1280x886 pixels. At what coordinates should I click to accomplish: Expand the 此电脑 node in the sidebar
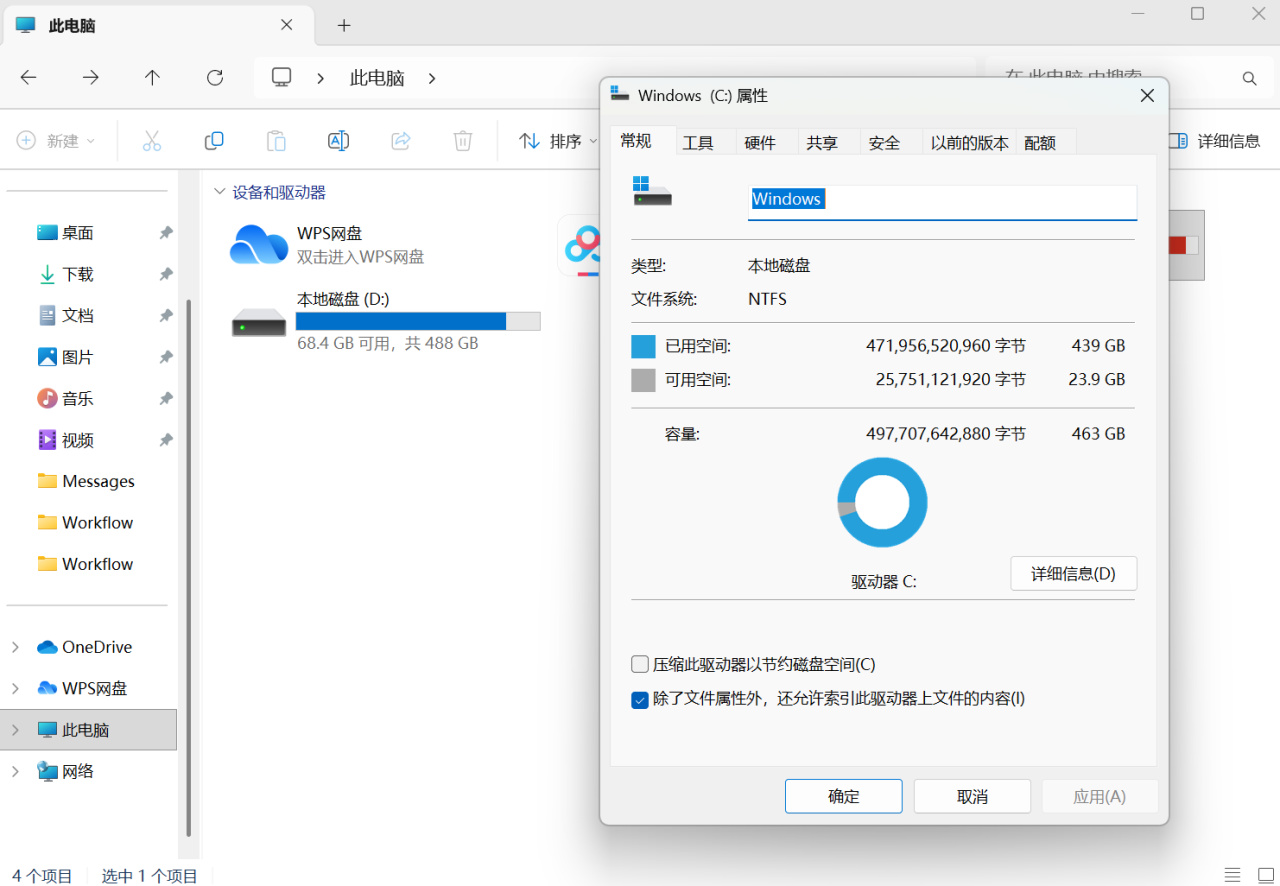15,730
